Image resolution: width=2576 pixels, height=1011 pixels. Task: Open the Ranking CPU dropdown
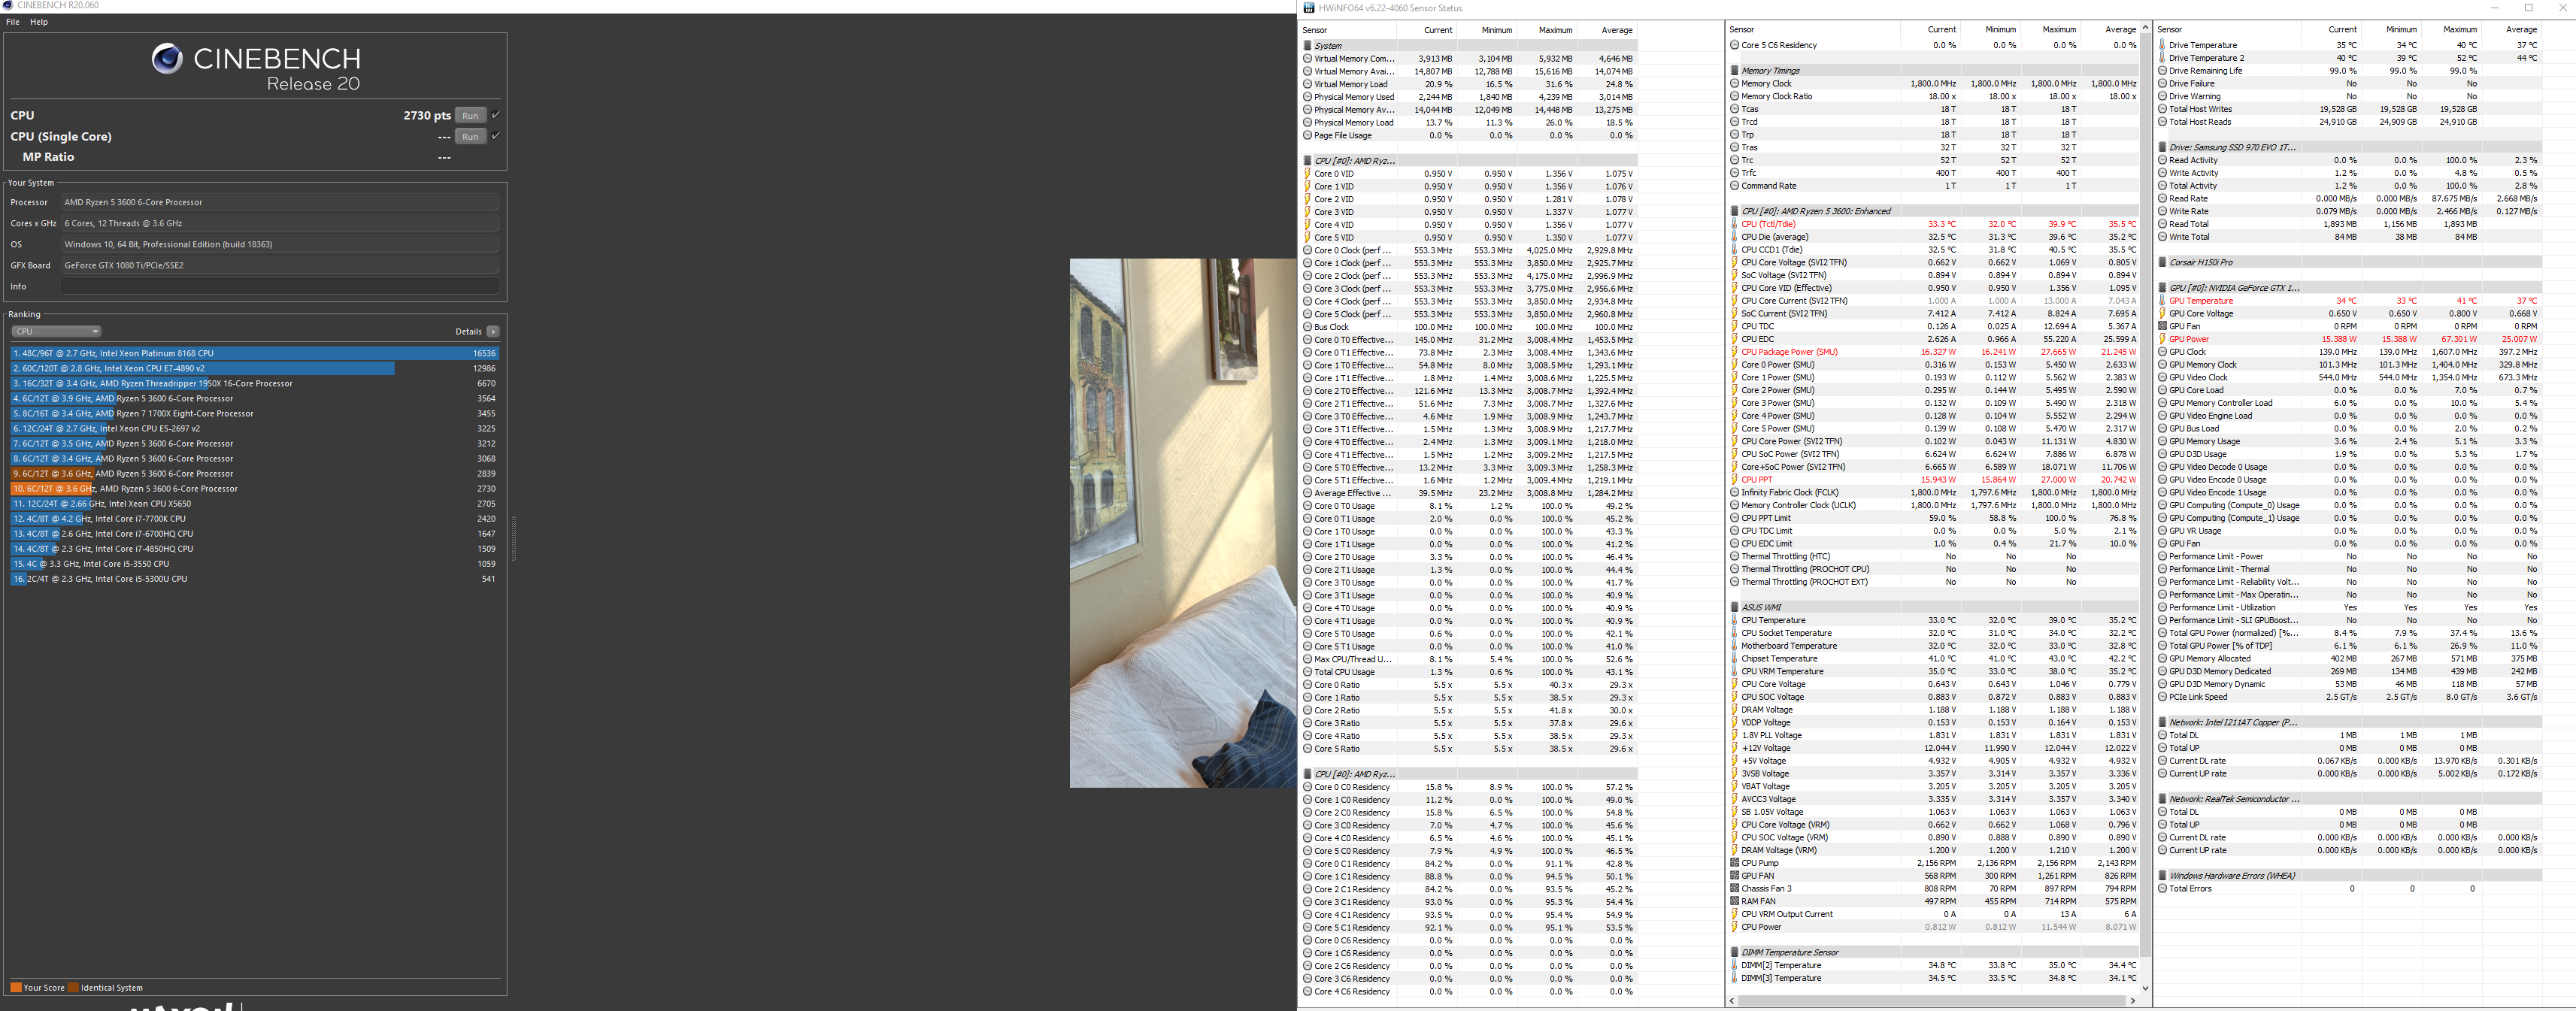(x=56, y=331)
